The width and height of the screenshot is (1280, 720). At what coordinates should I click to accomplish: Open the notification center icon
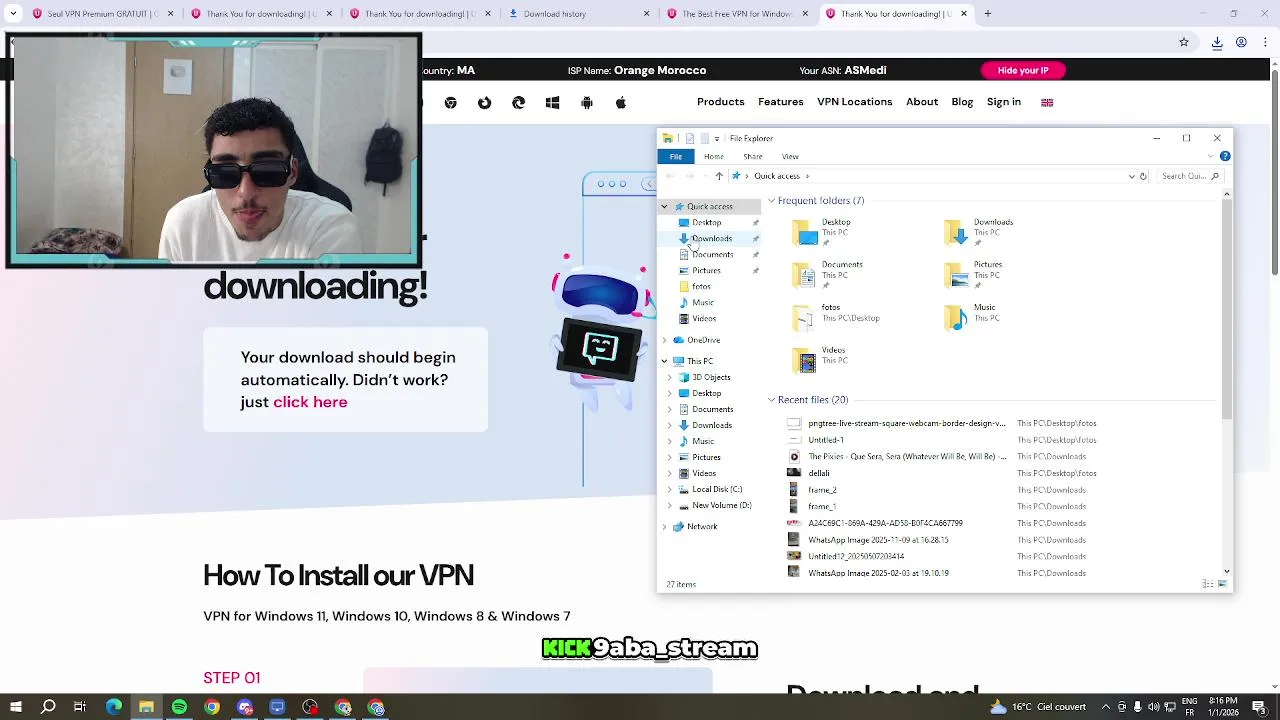(1259, 707)
